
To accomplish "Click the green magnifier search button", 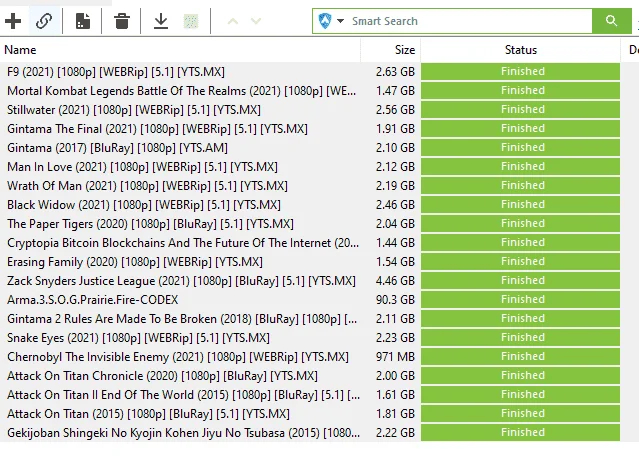I will 611,21.
